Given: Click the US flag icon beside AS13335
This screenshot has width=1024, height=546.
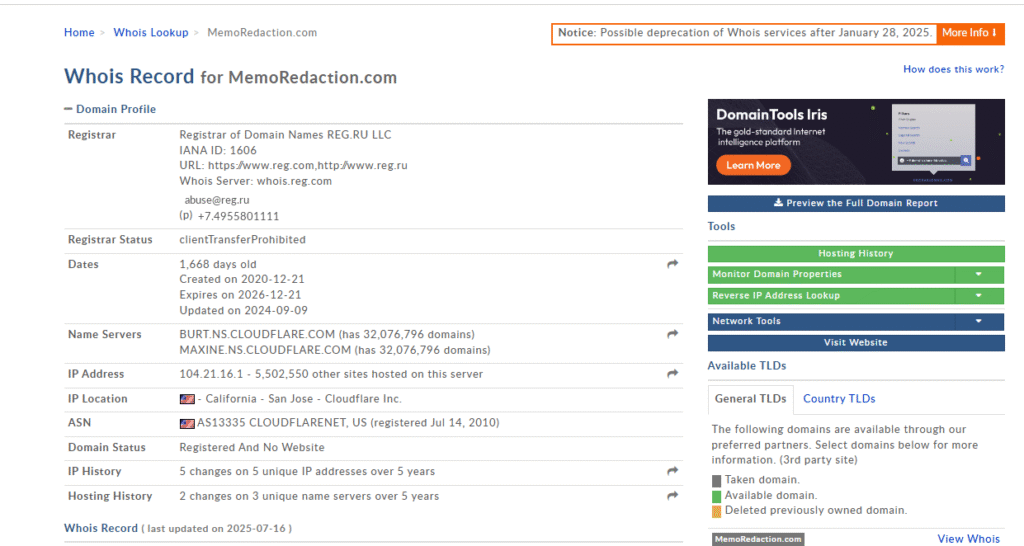Looking at the screenshot, I should [x=187, y=423].
